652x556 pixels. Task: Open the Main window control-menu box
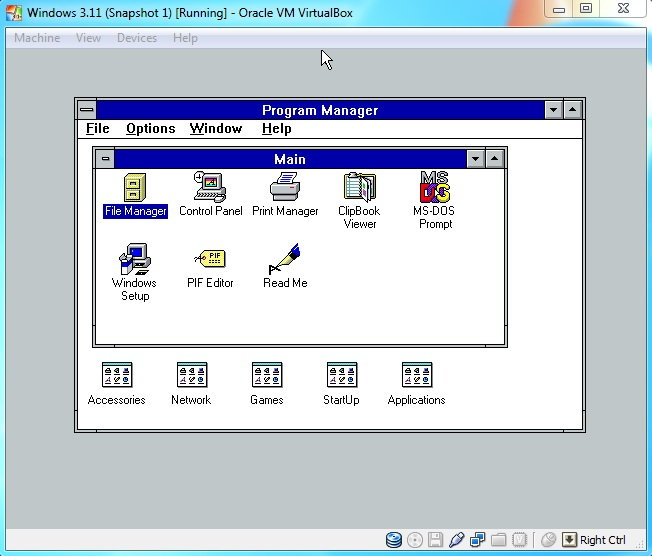tap(105, 159)
